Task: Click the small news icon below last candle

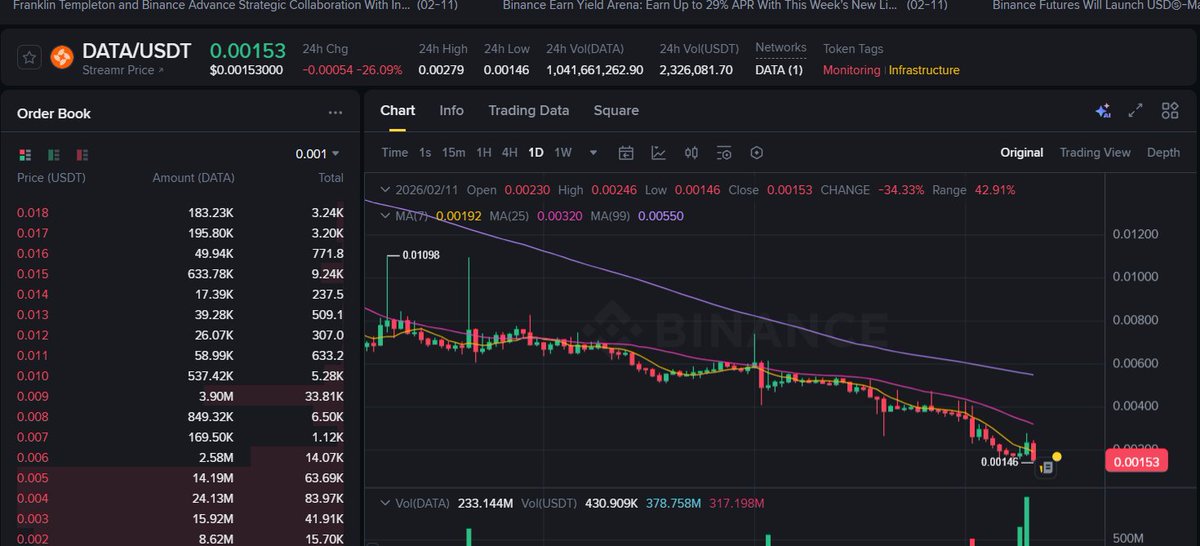Action: (x=1045, y=468)
